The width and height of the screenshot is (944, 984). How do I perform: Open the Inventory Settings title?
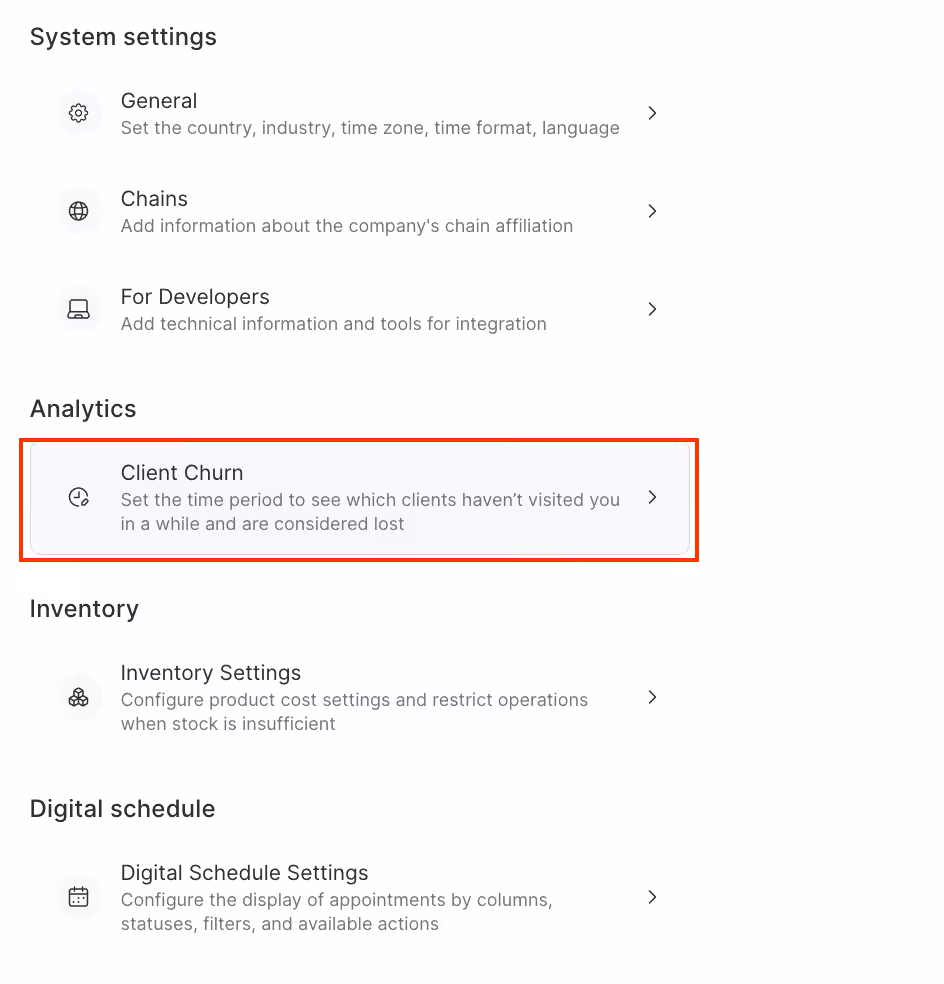(x=211, y=673)
